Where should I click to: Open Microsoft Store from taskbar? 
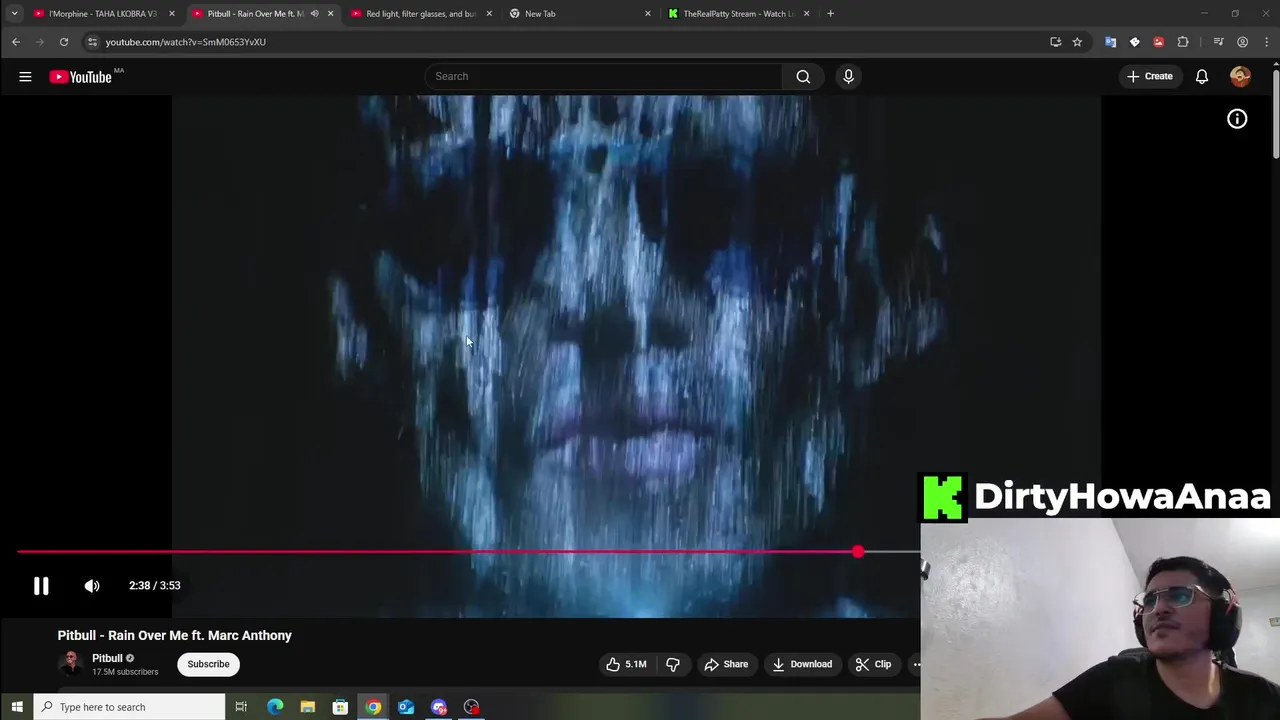(340, 707)
